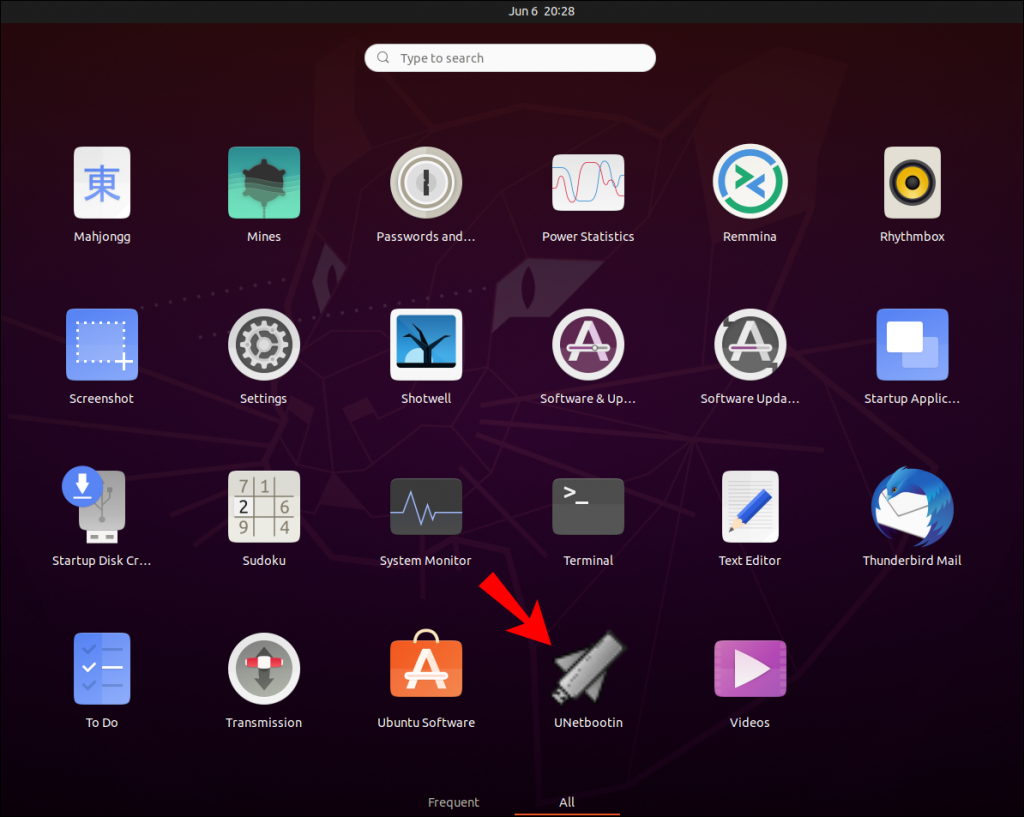
Task: Open Thunderbird Mail
Action: click(912, 506)
